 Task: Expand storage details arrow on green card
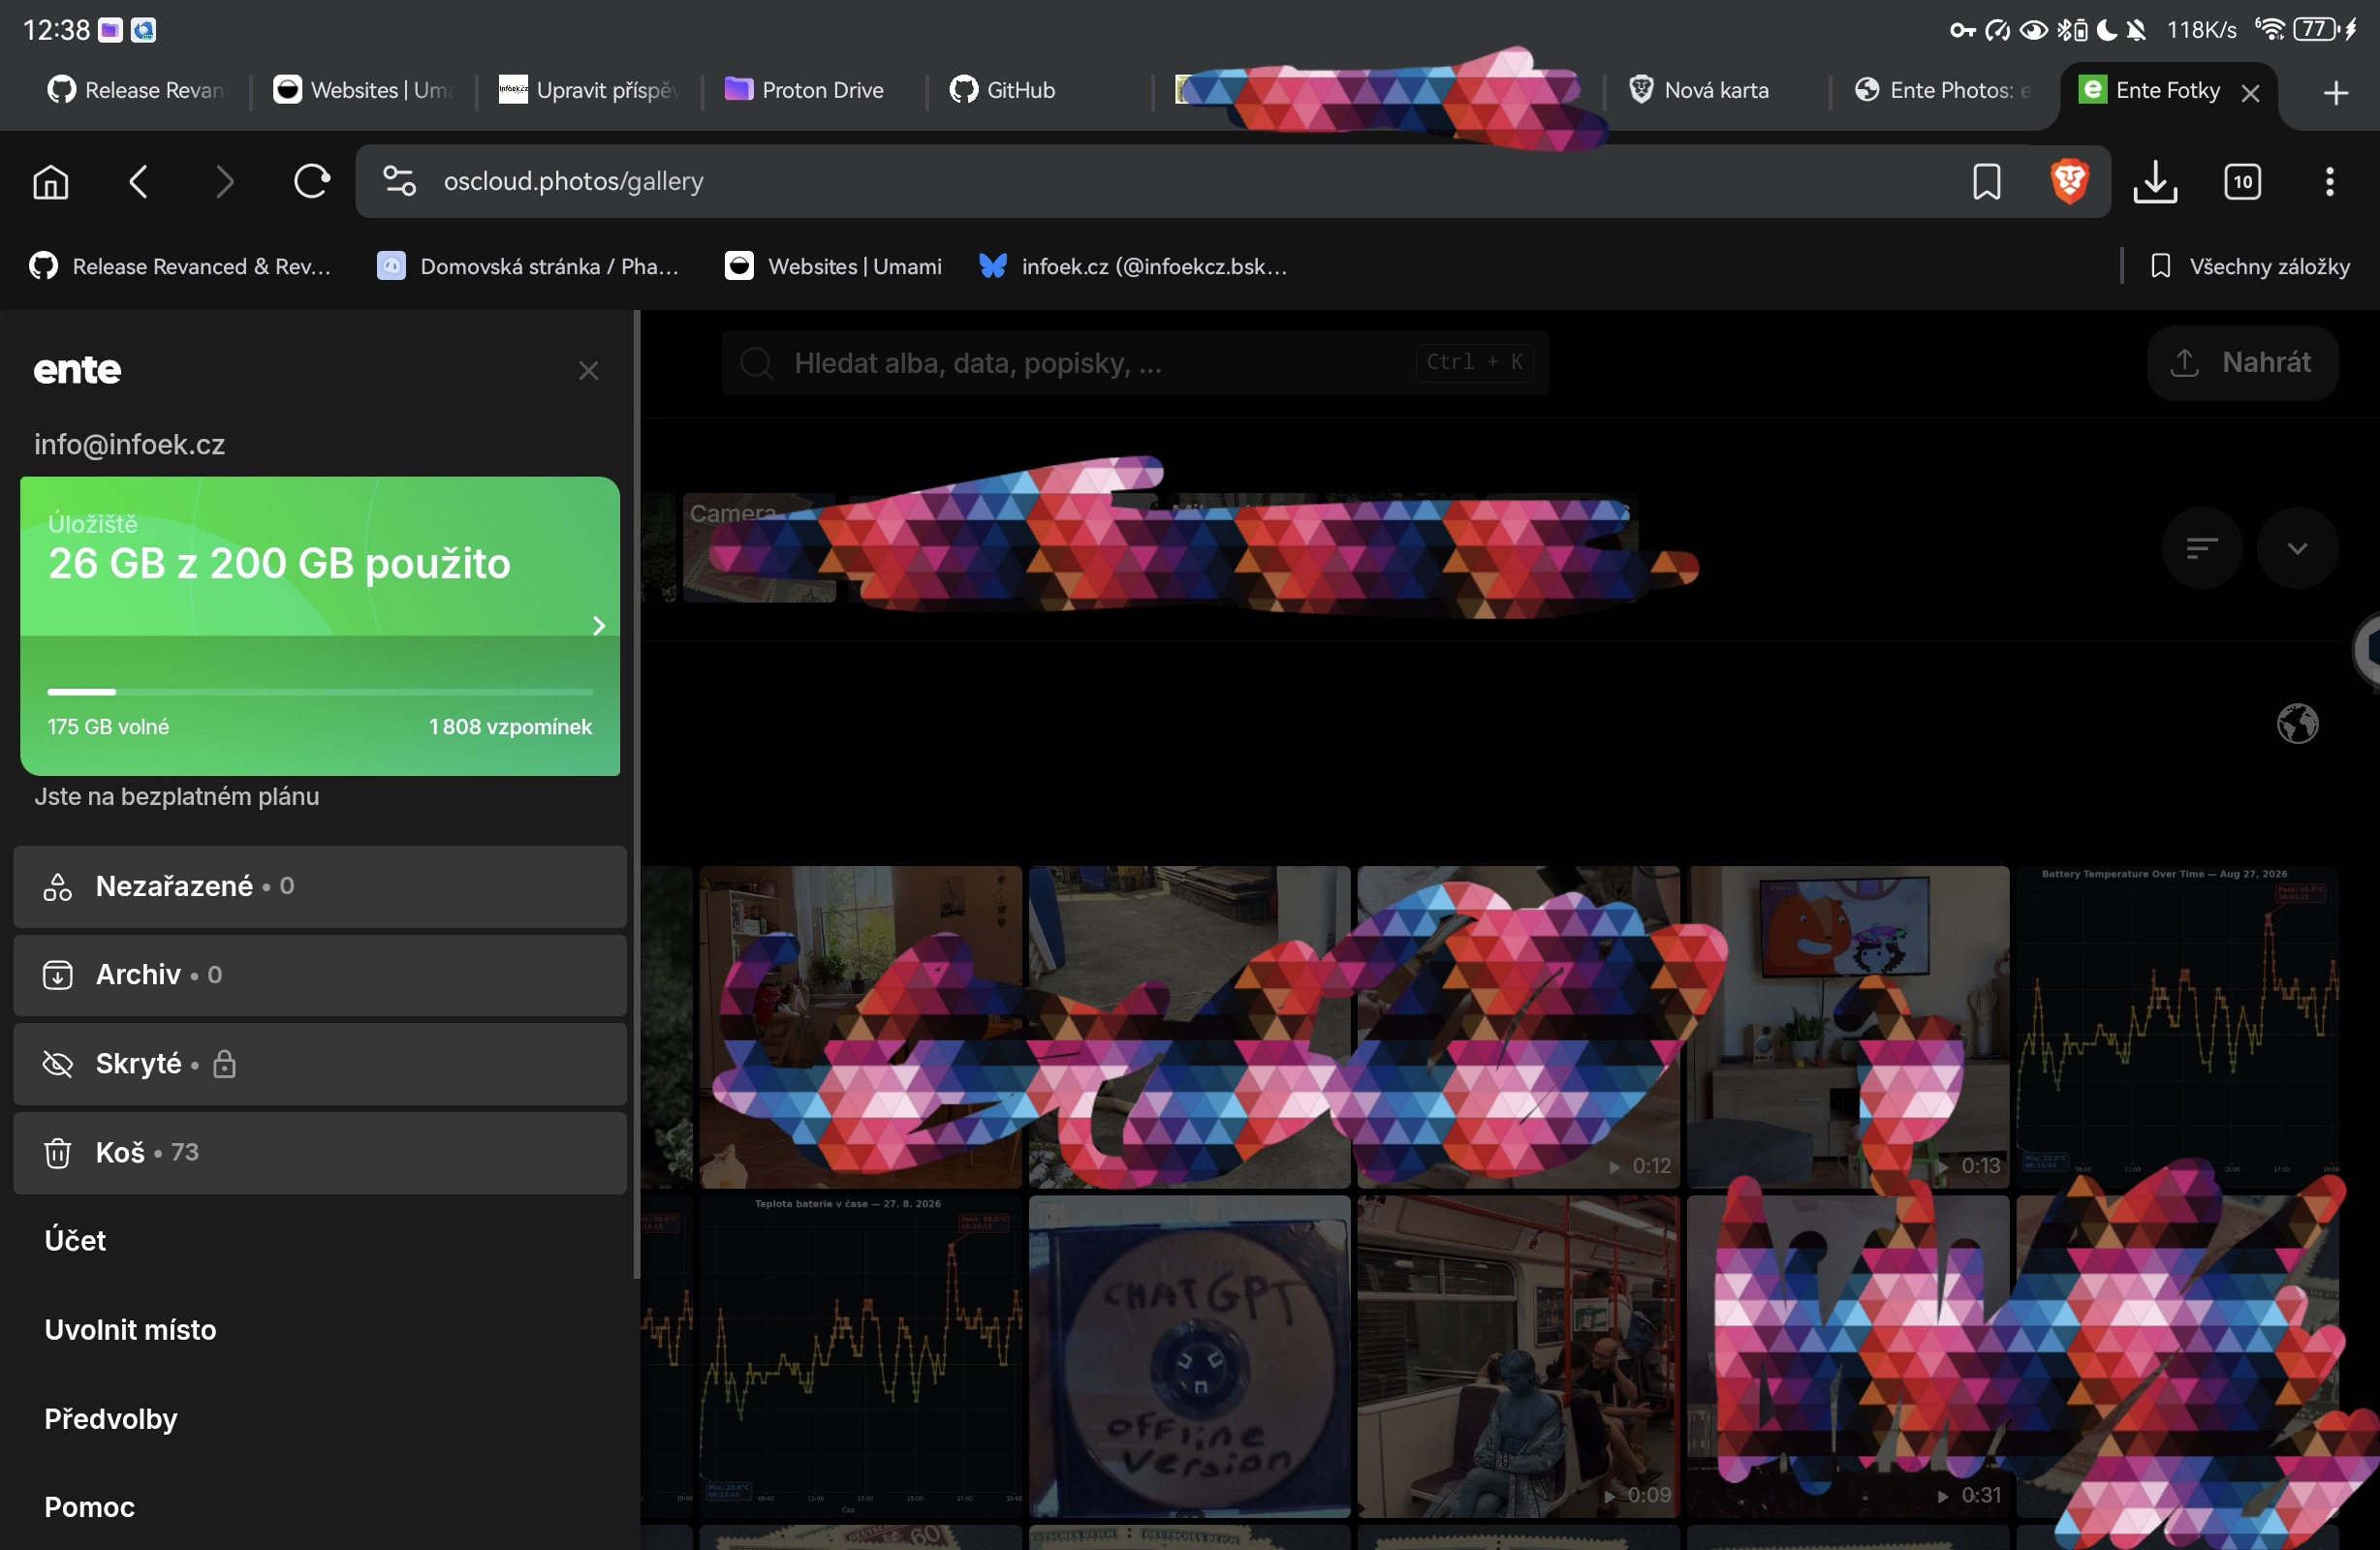[598, 626]
